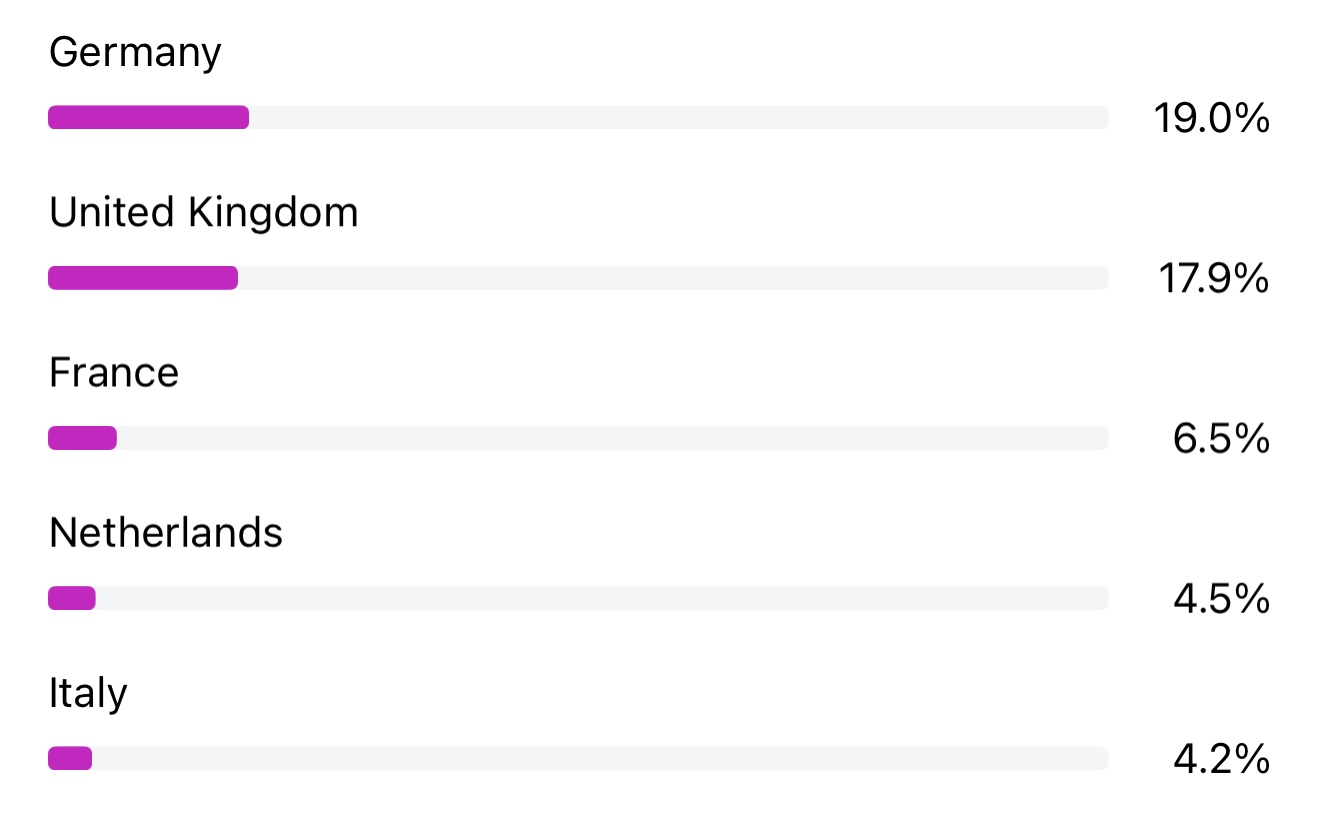
Task: Click the Germany country label
Action: pos(135,53)
